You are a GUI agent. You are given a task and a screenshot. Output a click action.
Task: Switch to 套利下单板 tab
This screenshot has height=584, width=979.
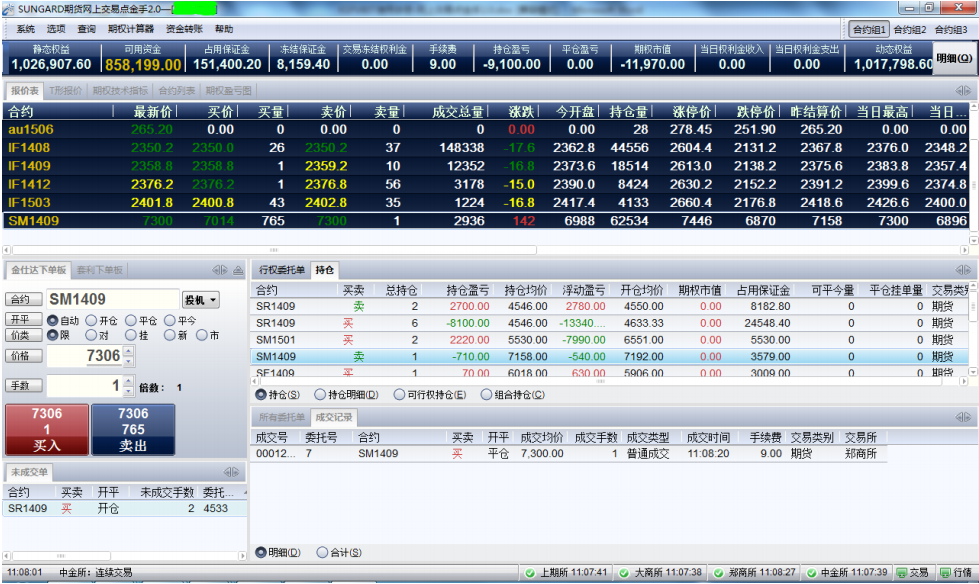point(100,270)
